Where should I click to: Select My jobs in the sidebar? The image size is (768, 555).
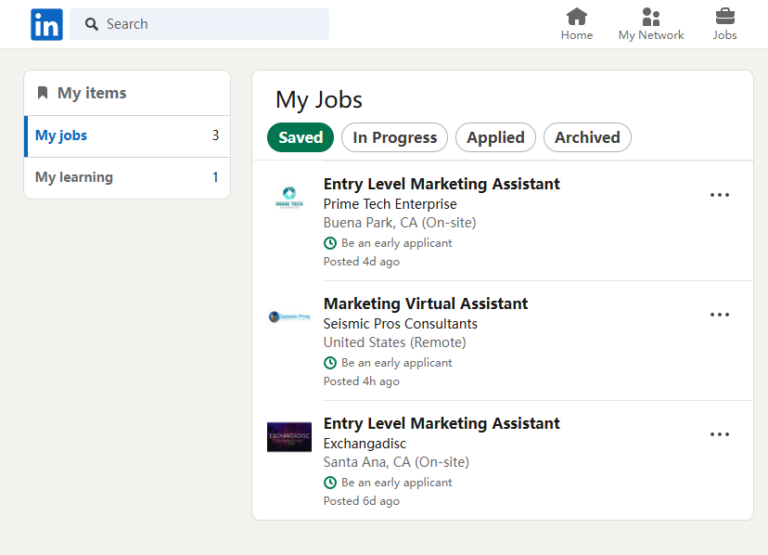pyautogui.click(x=127, y=136)
